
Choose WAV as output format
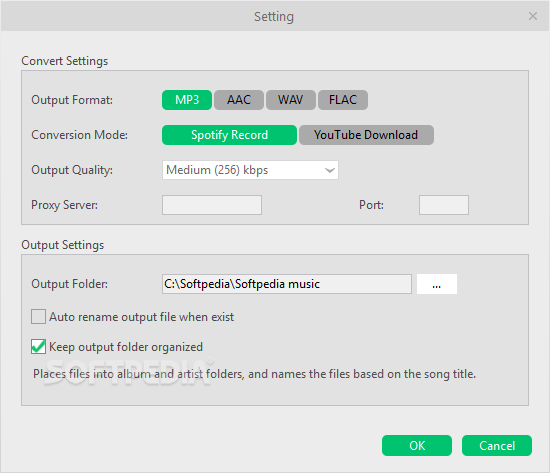point(290,100)
